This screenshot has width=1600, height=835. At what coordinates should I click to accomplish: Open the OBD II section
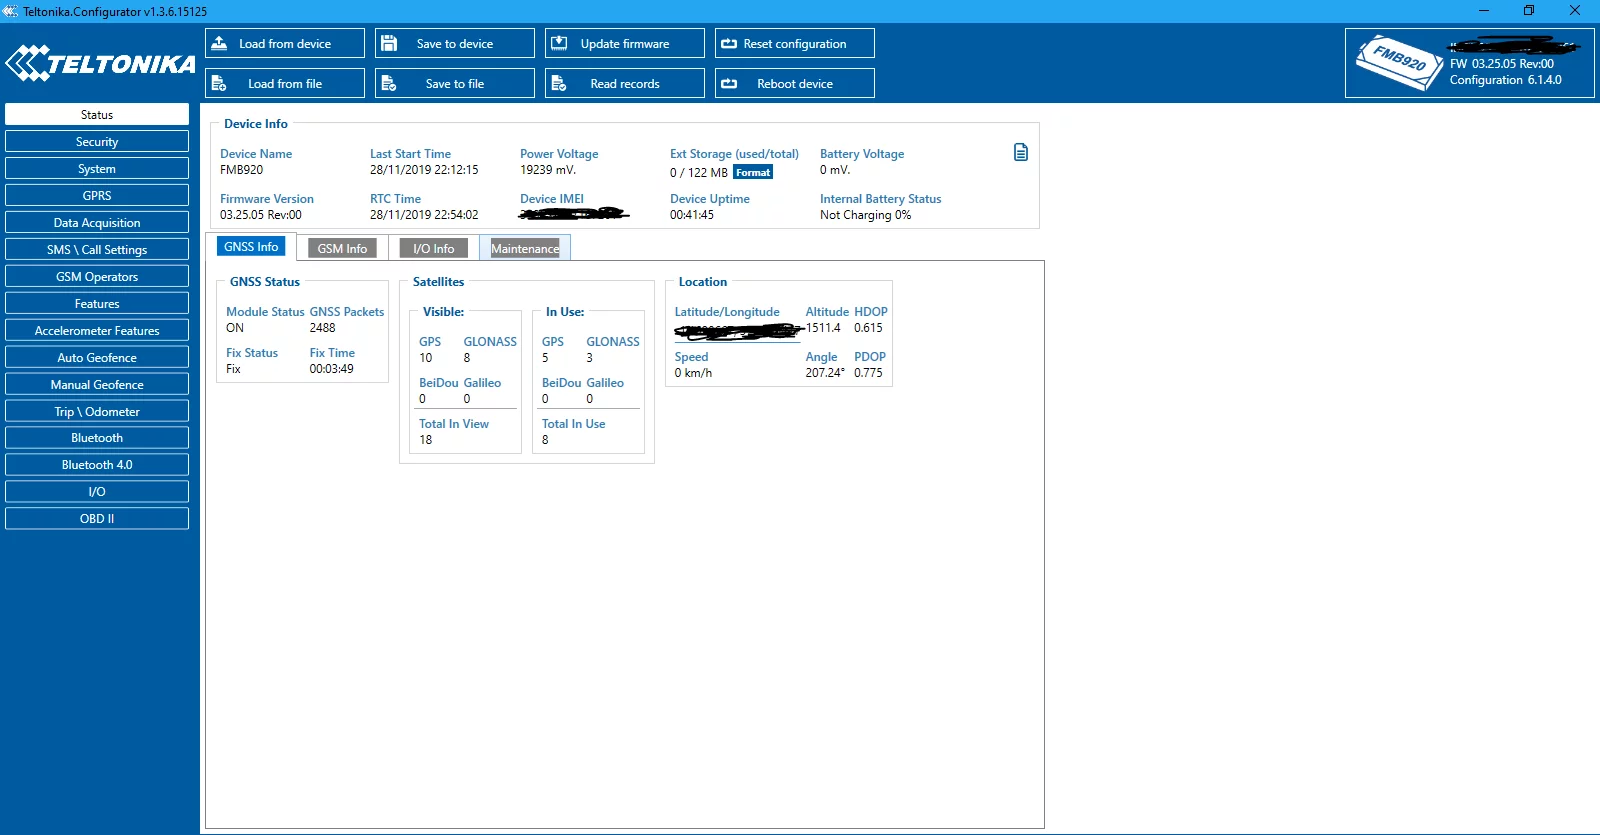pyautogui.click(x=97, y=519)
